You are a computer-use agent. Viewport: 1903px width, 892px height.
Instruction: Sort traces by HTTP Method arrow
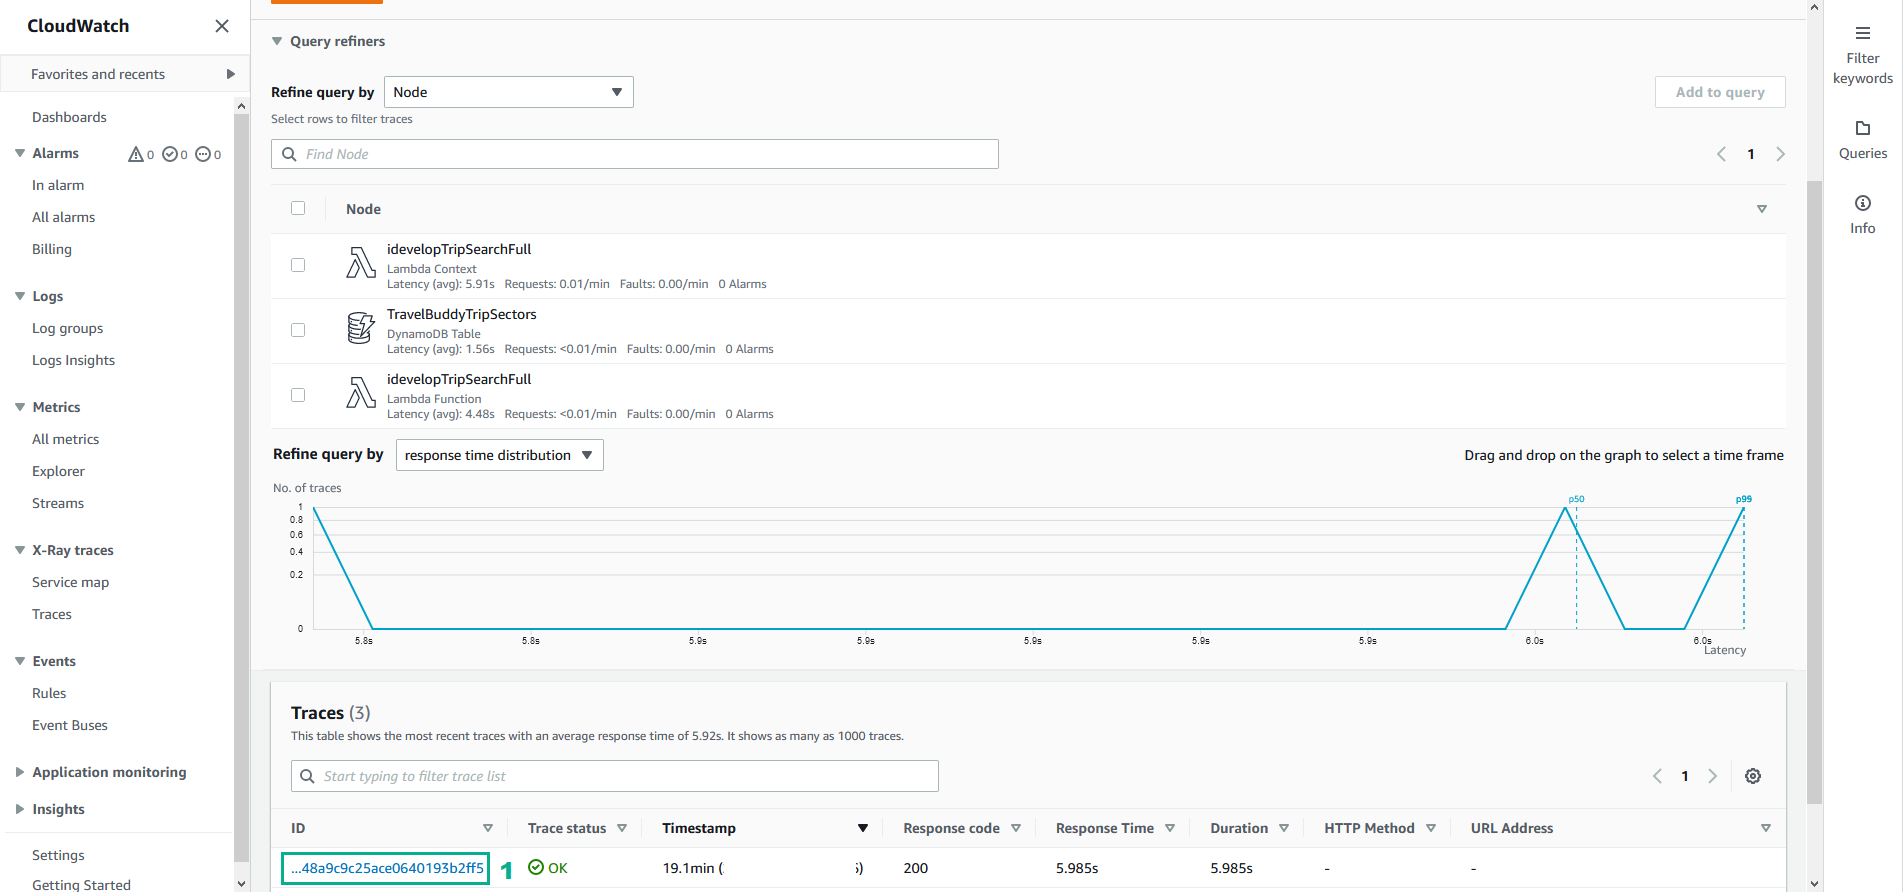tap(1431, 828)
